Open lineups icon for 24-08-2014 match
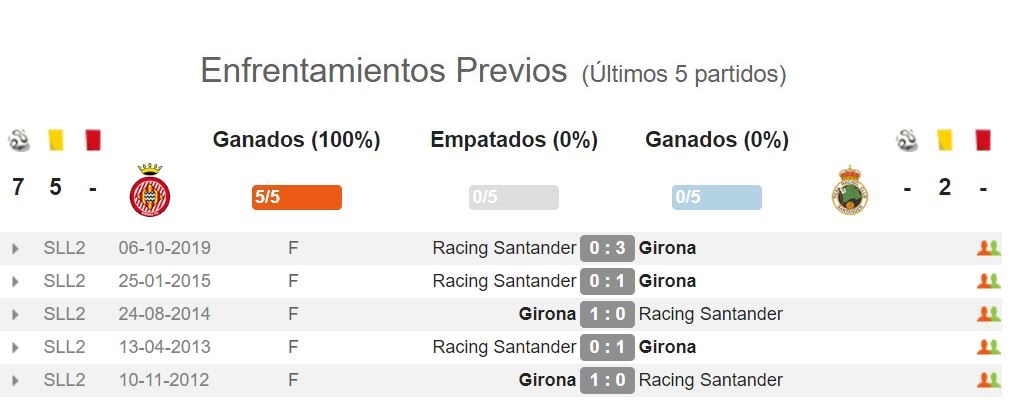Viewport: 1010px width, 411px height. [988, 314]
